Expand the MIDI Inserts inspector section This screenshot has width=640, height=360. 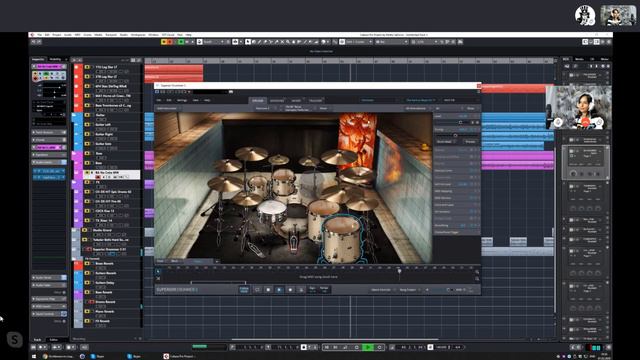(49, 307)
